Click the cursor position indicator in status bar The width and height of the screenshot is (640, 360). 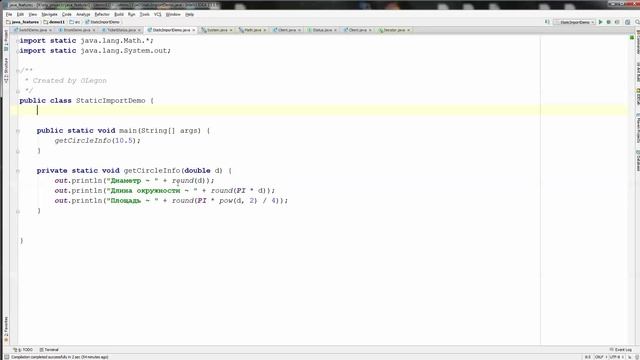[588, 357]
